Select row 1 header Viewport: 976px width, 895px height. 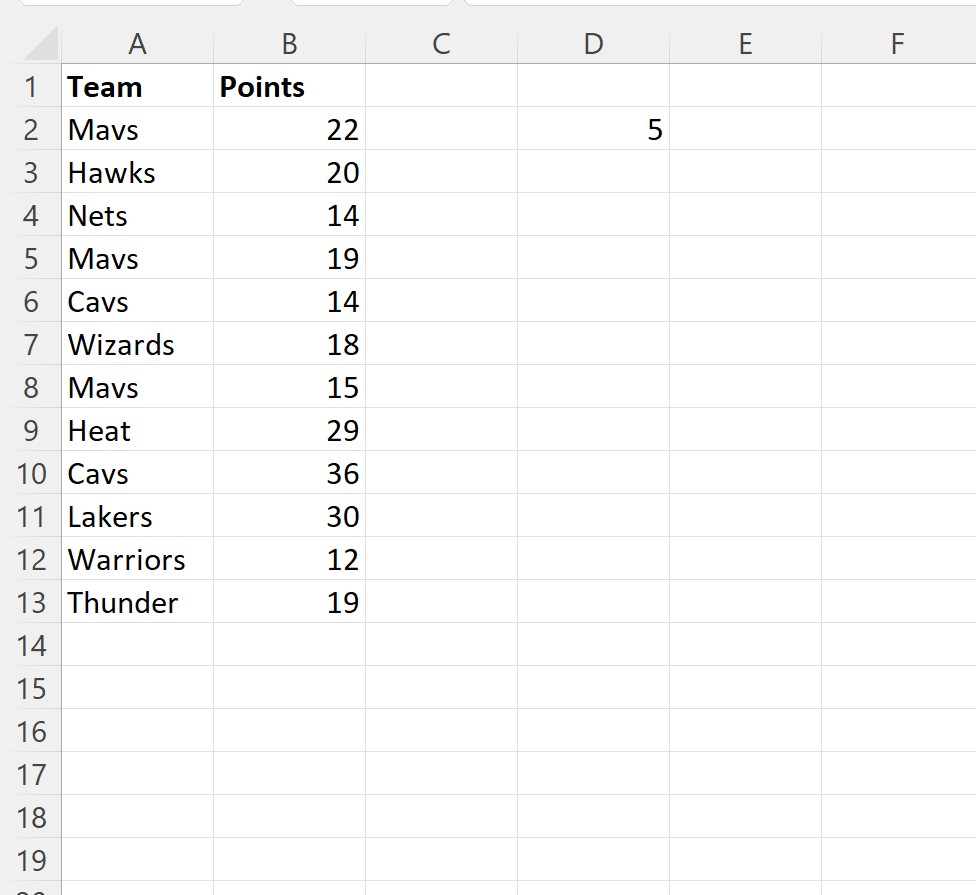point(31,86)
